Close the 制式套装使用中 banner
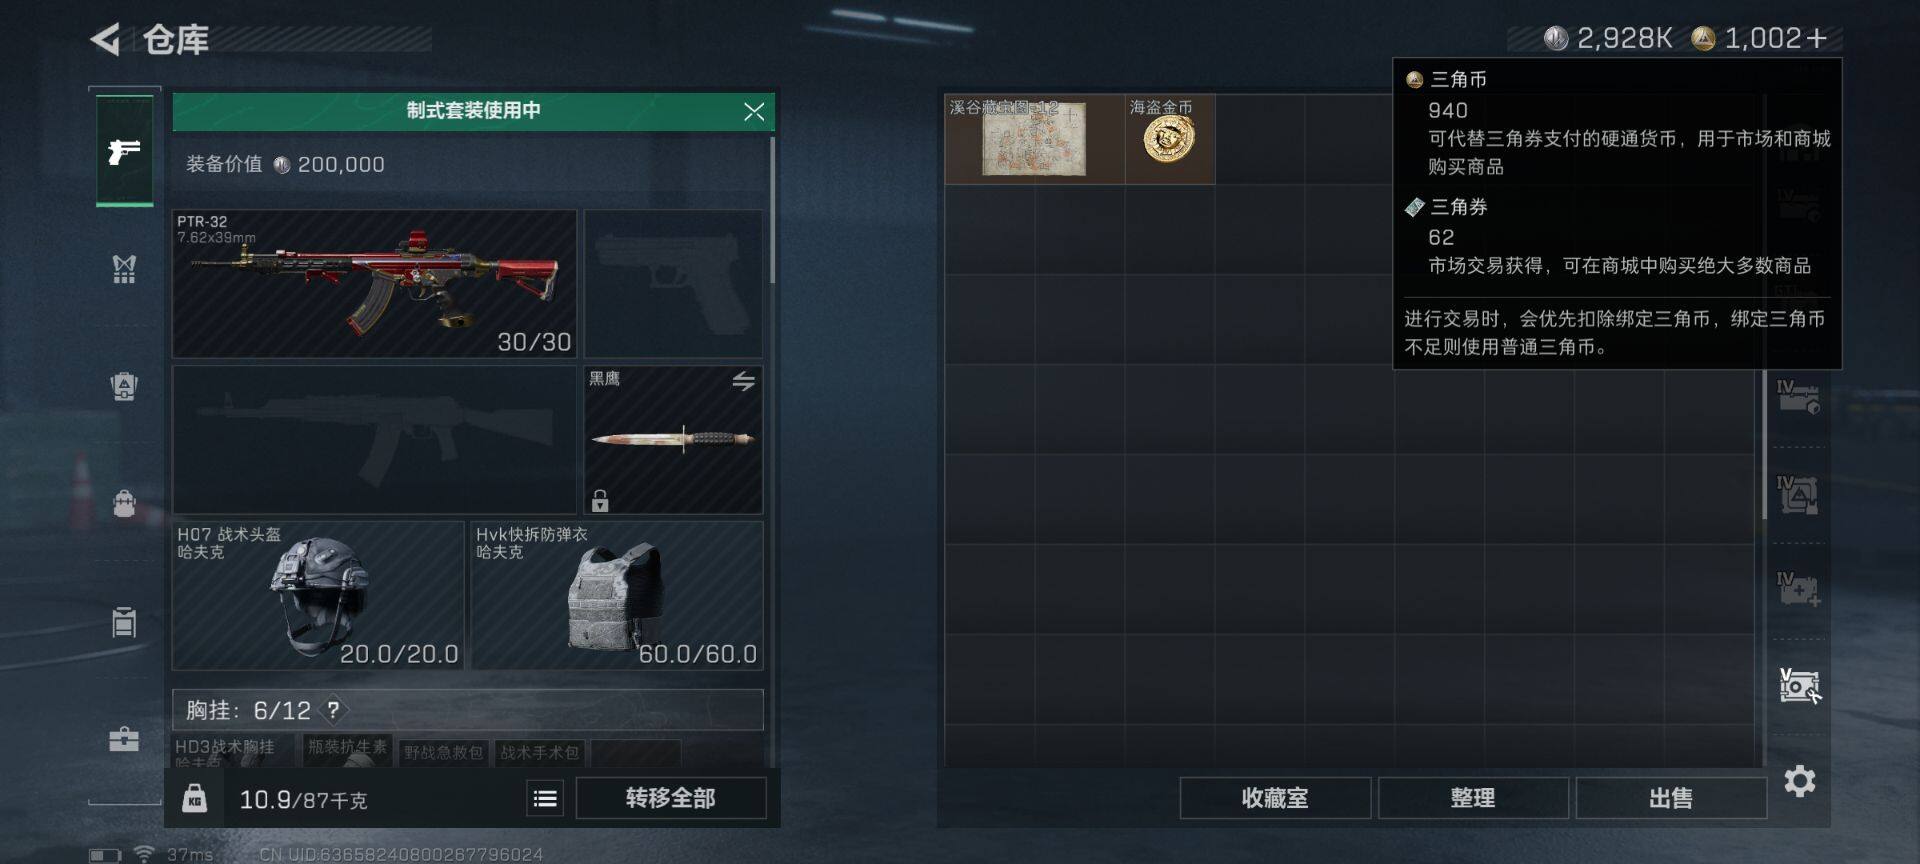 click(x=754, y=112)
